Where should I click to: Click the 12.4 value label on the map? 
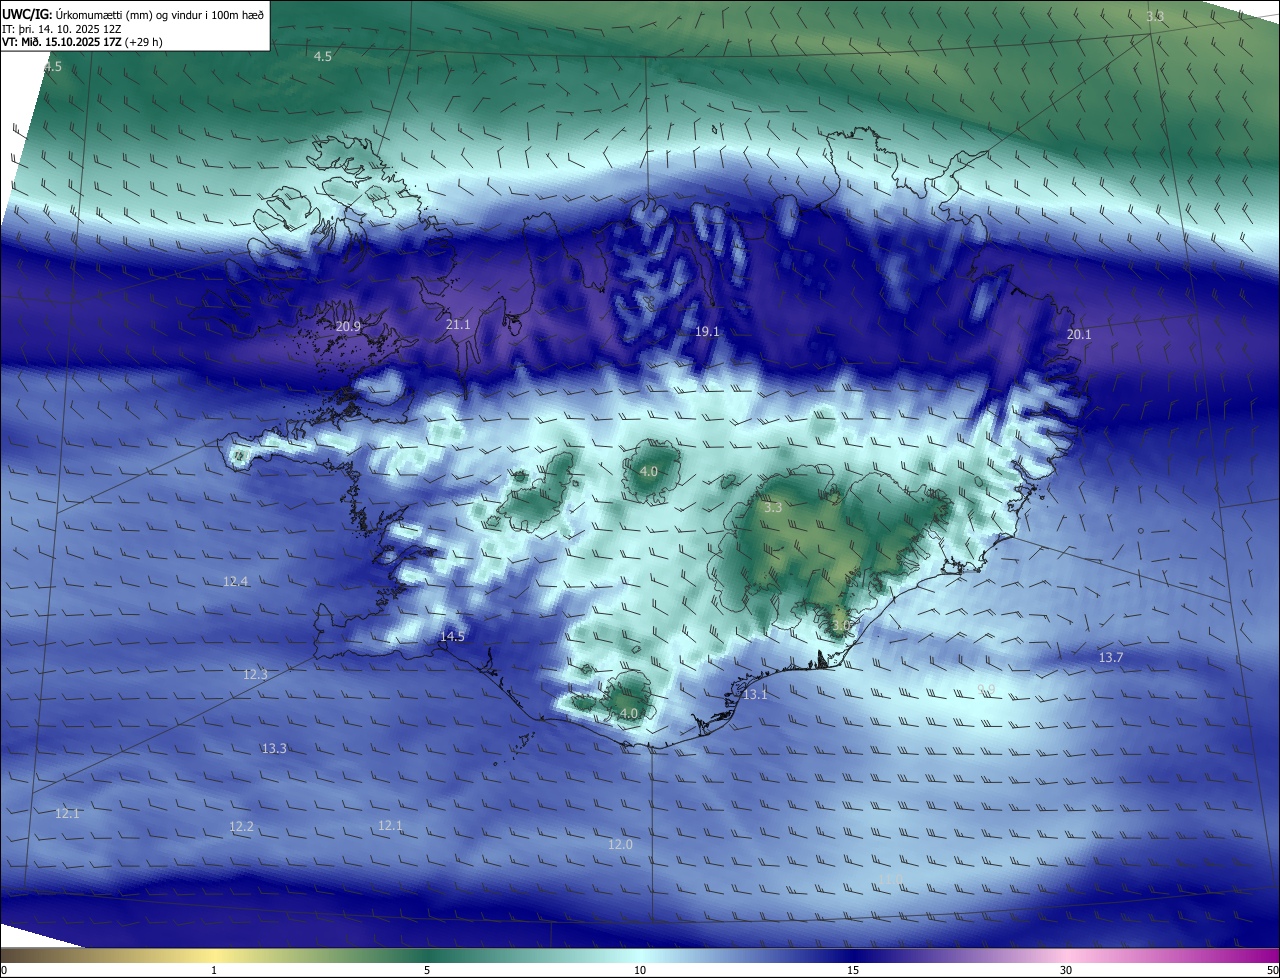click(x=235, y=581)
